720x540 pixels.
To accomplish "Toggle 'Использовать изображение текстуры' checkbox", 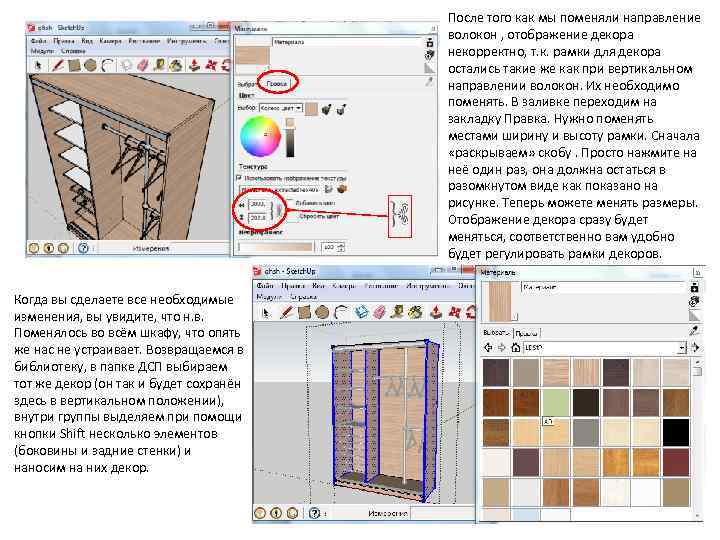I will [239, 177].
